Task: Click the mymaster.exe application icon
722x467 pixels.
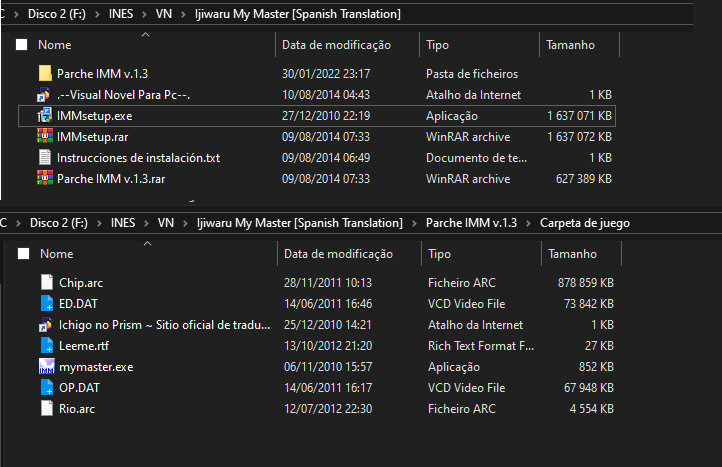Action: pyautogui.click(x=47, y=367)
